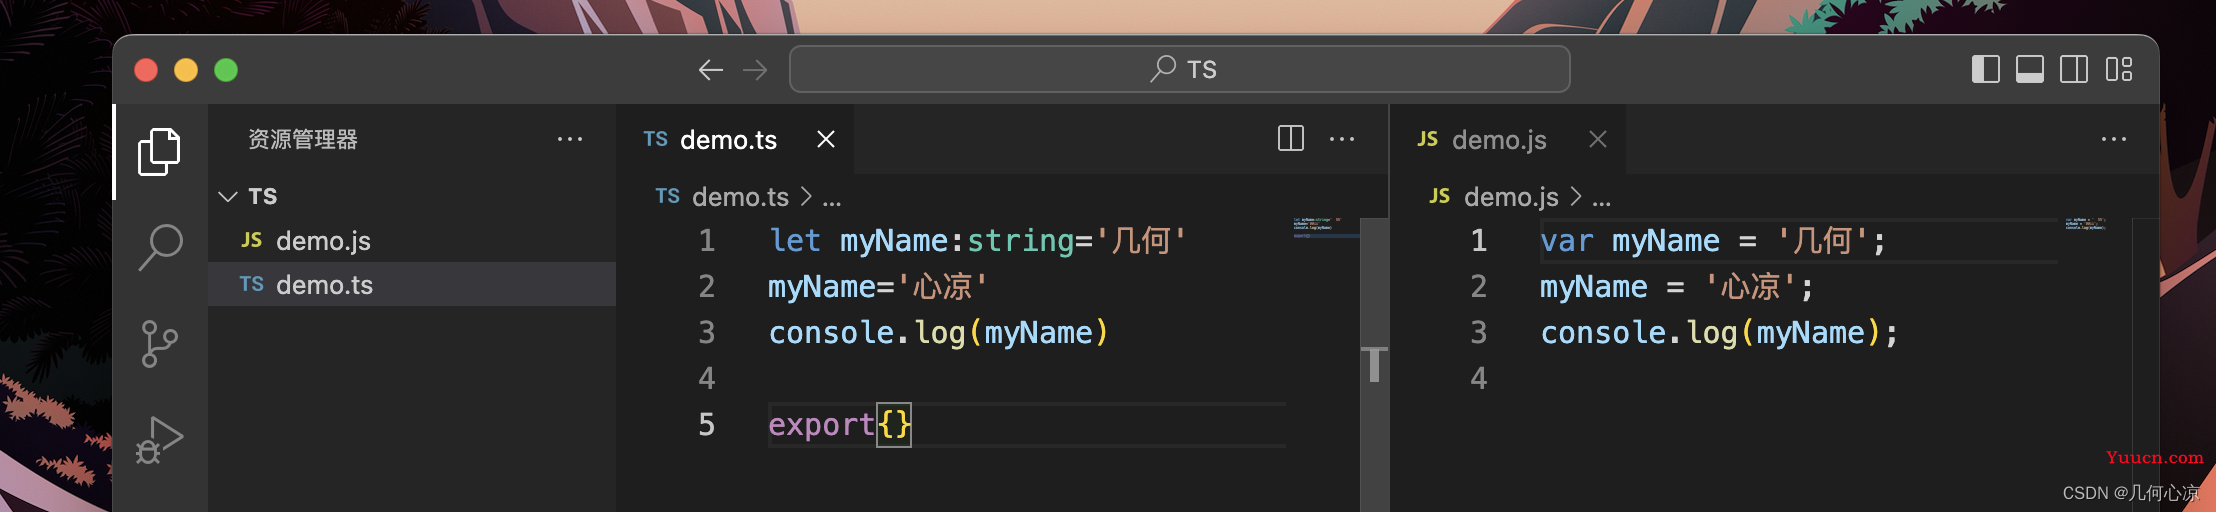Go back with the left arrow

(711, 70)
